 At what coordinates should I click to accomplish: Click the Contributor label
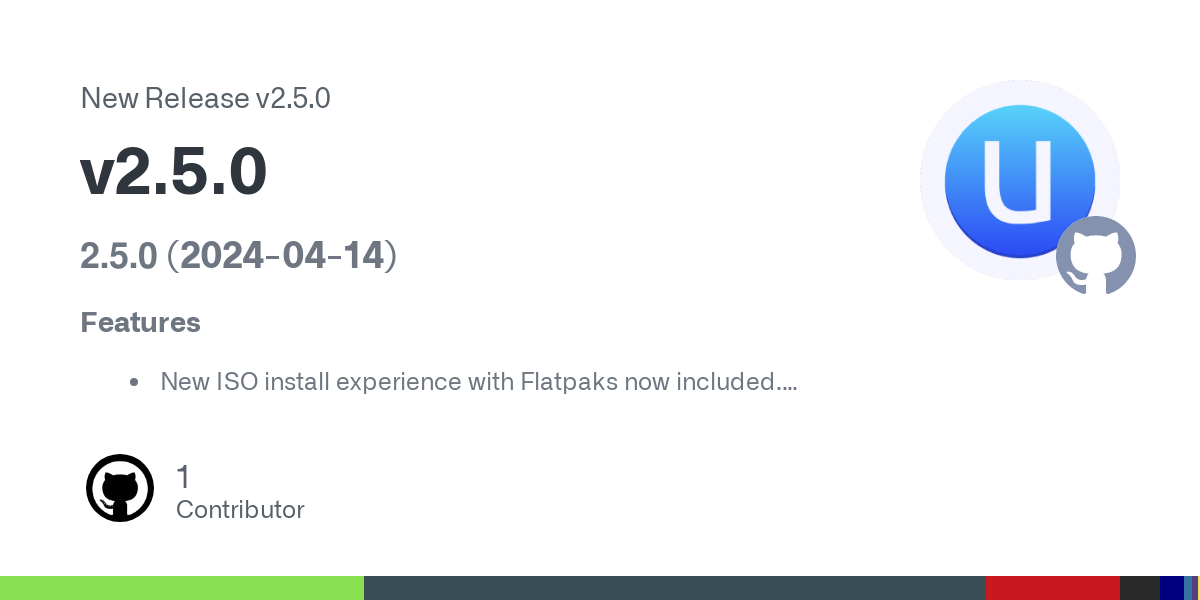click(x=240, y=510)
